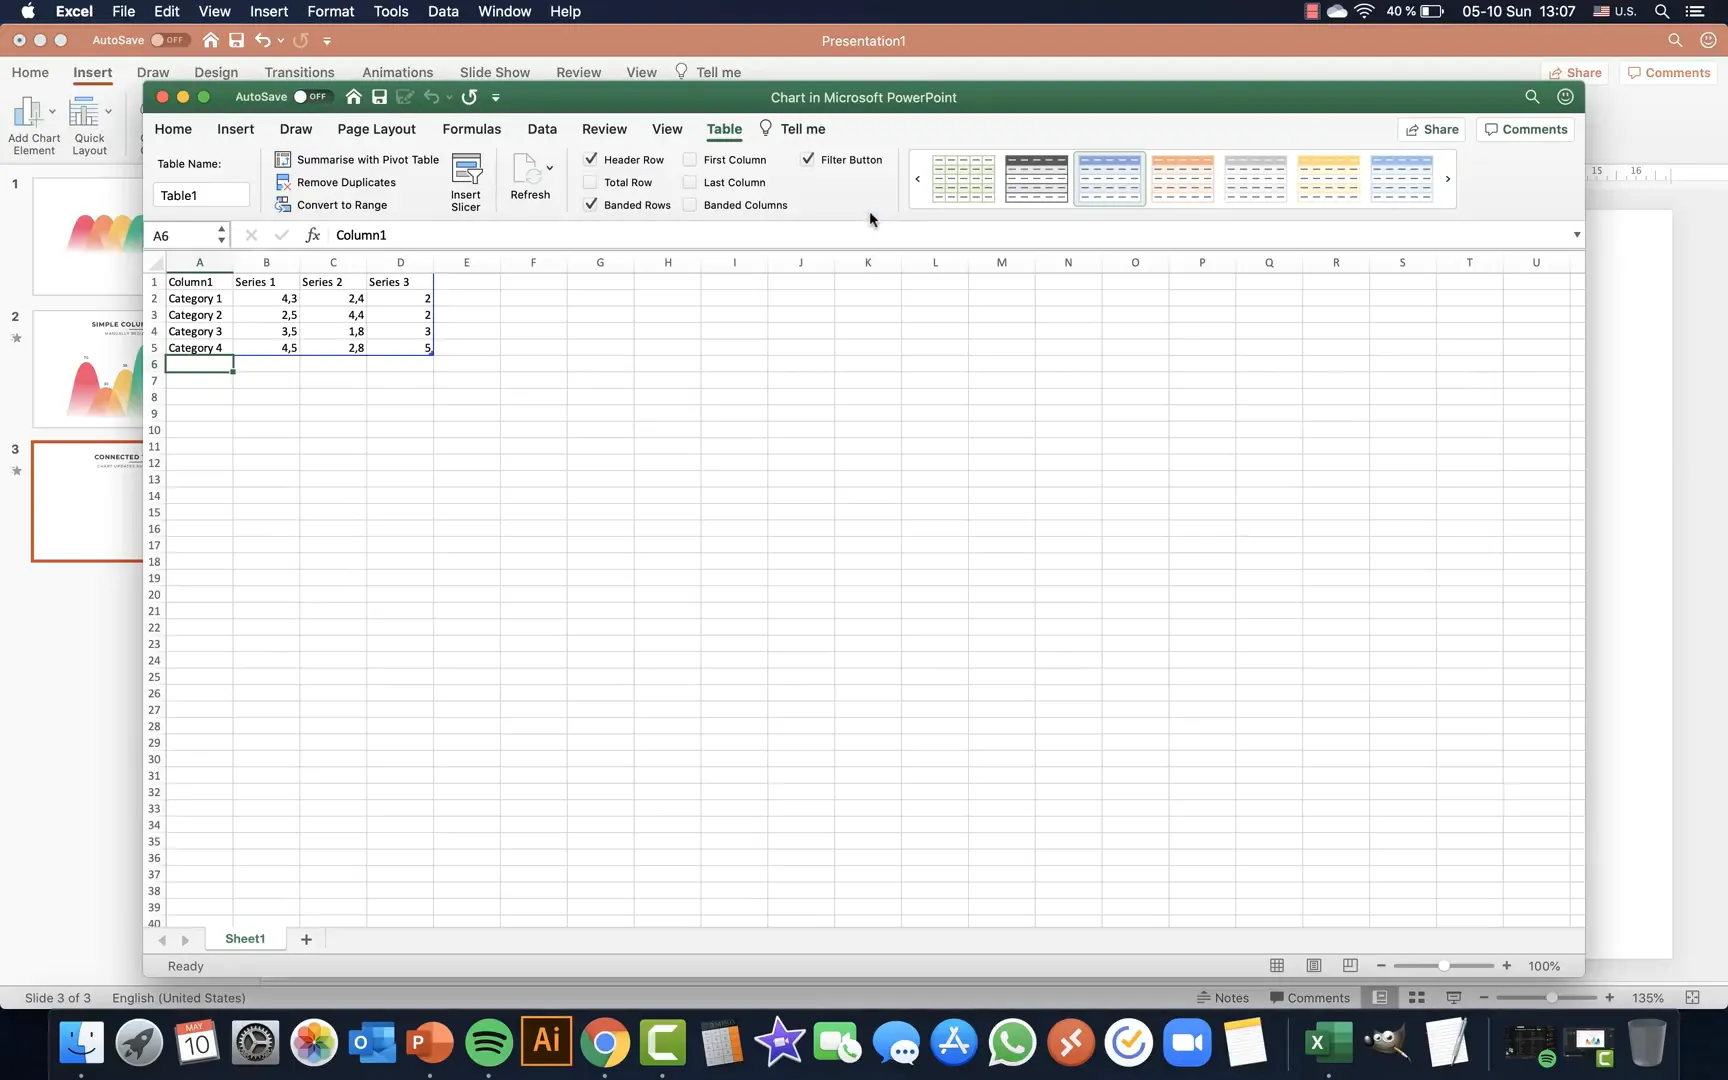Add new sheet with plus icon

[306, 939]
